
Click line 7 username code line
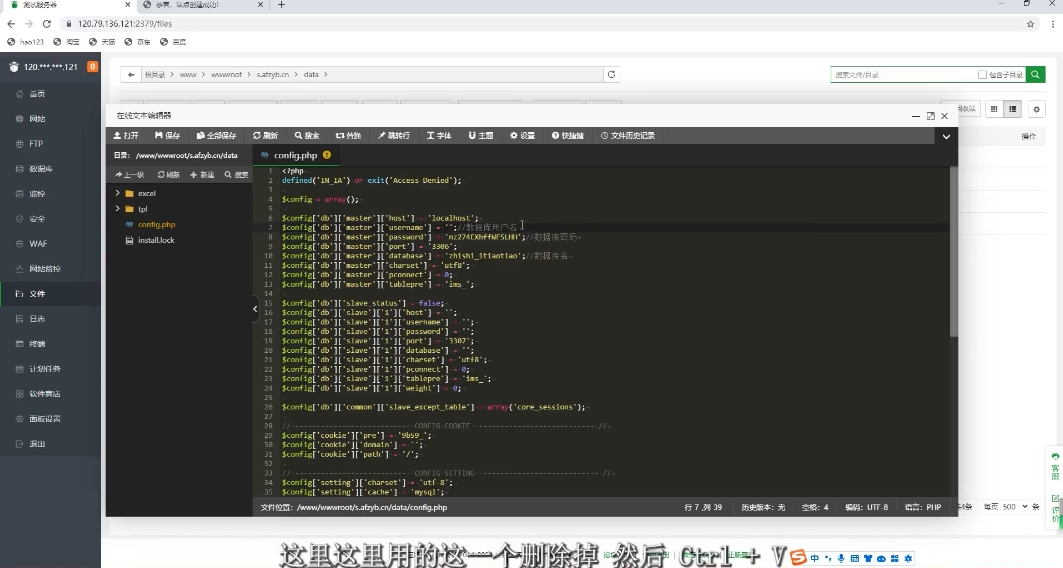tap(399, 228)
